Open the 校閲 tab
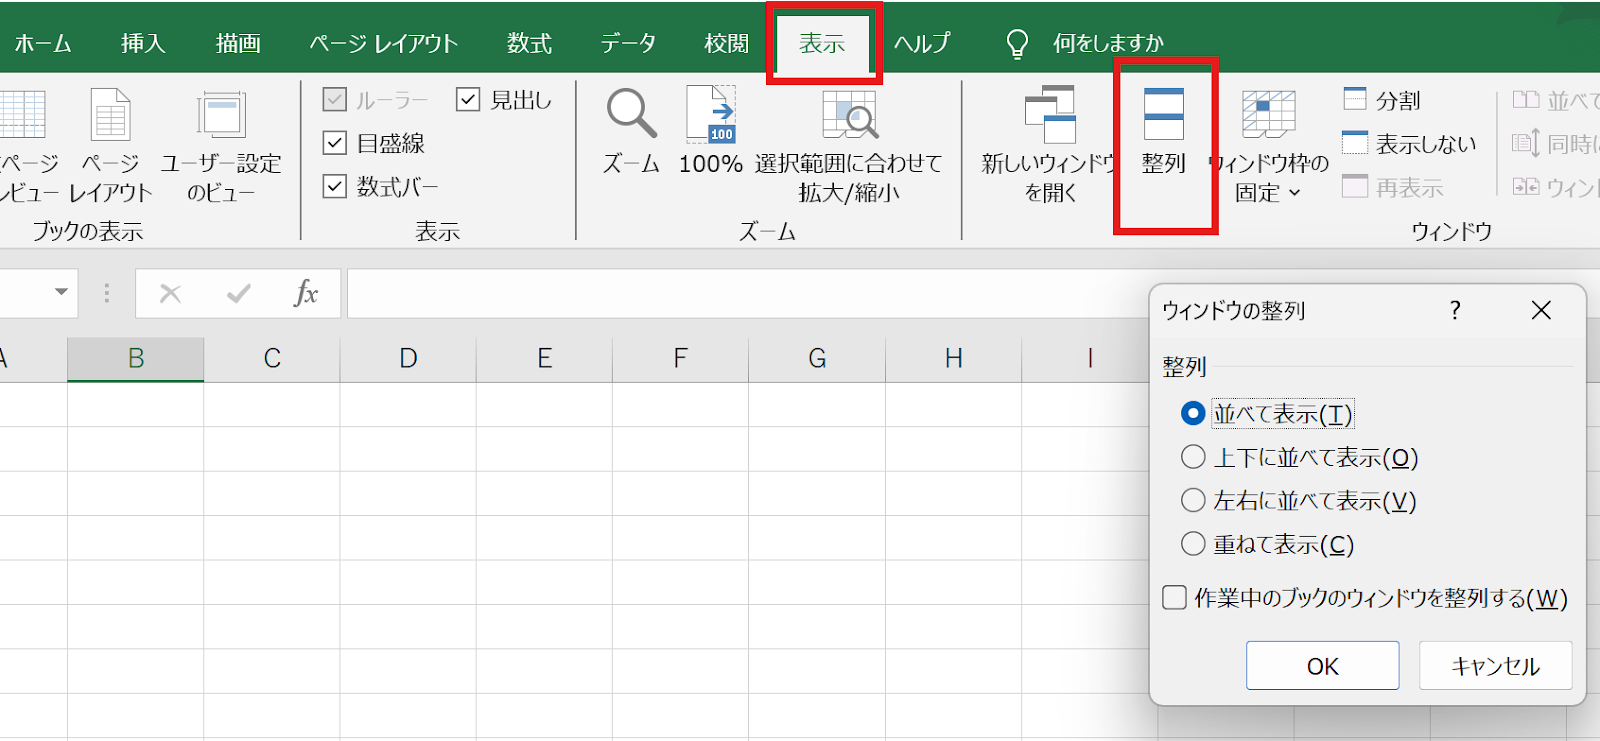The width and height of the screenshot is (1600, 741). (726, 43)
